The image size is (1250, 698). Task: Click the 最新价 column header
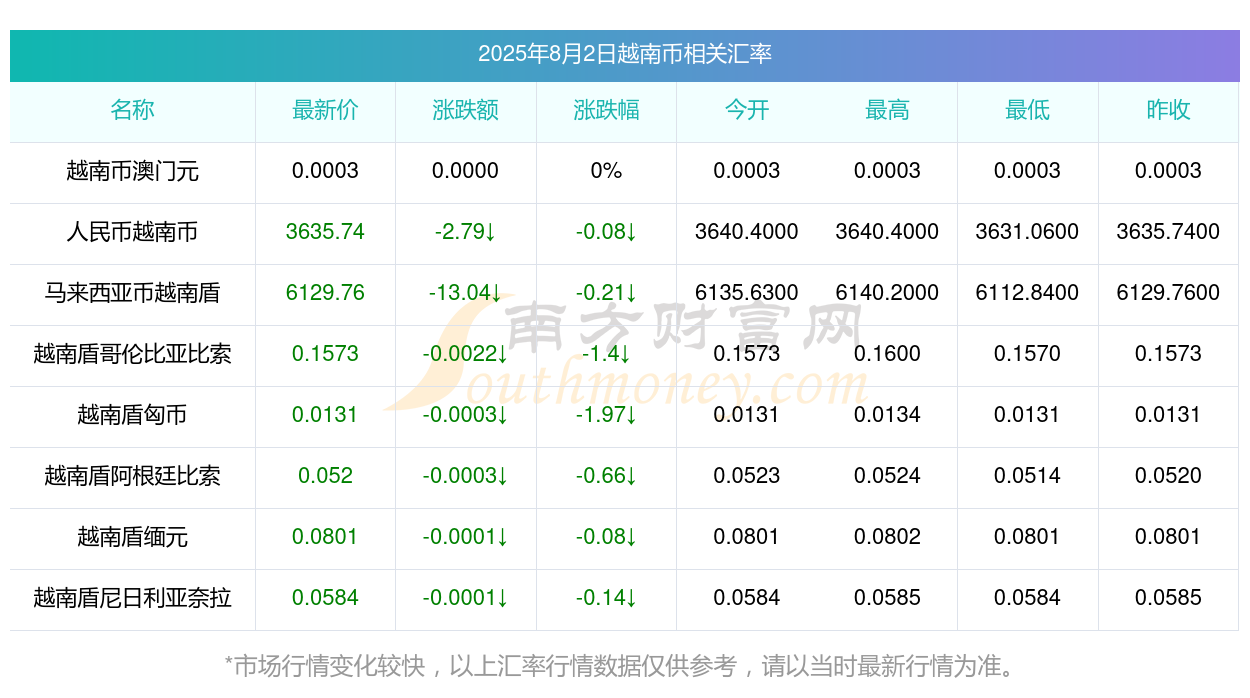(x=325, y=110)
